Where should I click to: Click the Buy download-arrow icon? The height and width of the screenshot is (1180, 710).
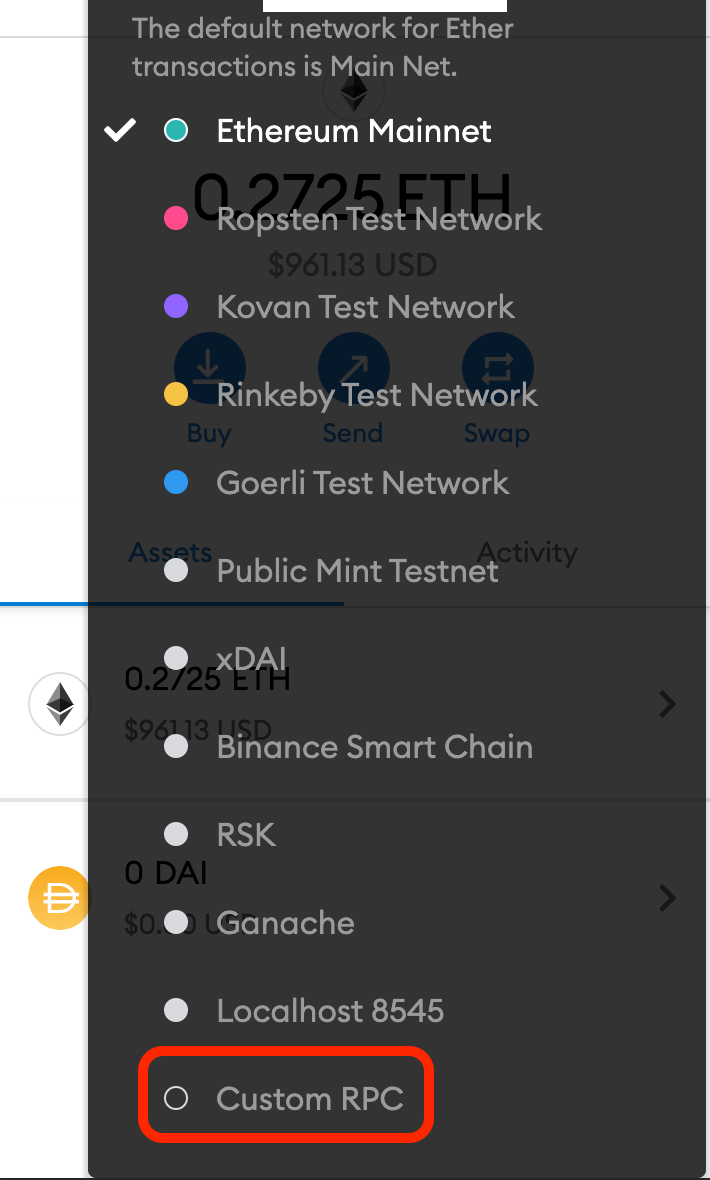(209, 367)
